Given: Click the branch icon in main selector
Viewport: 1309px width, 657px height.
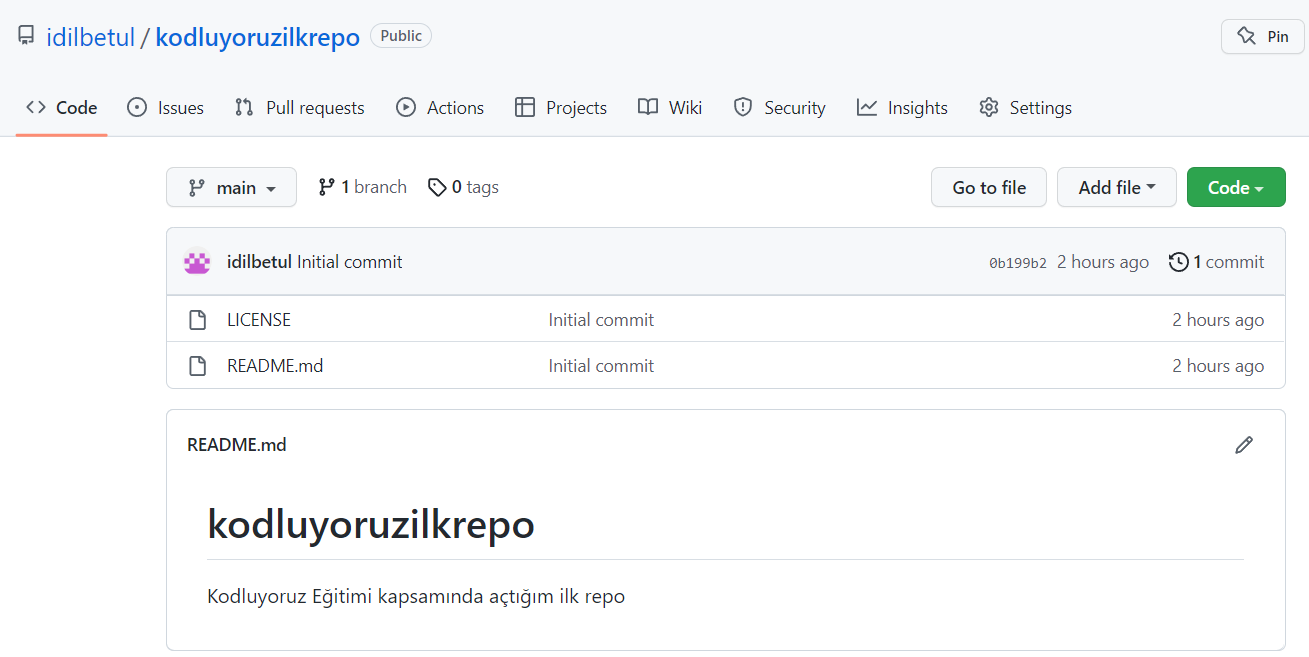Looking at the screenshot, I should tap(196, 188).
